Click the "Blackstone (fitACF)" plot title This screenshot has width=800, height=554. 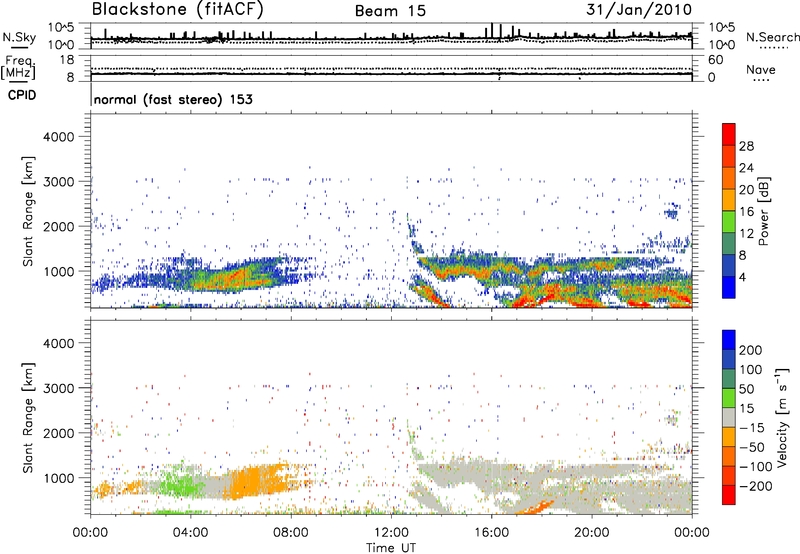177,9
